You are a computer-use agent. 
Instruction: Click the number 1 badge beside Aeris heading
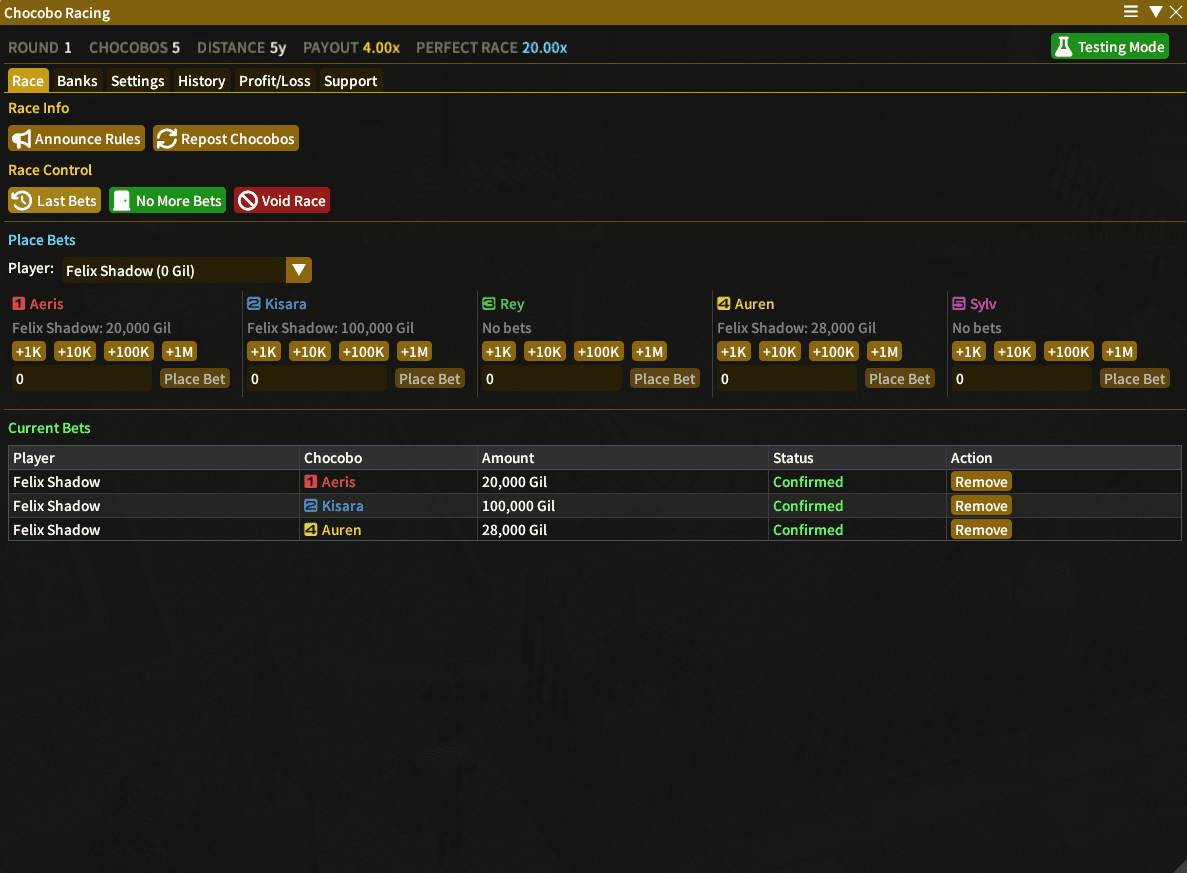click(x=19, y=304)
